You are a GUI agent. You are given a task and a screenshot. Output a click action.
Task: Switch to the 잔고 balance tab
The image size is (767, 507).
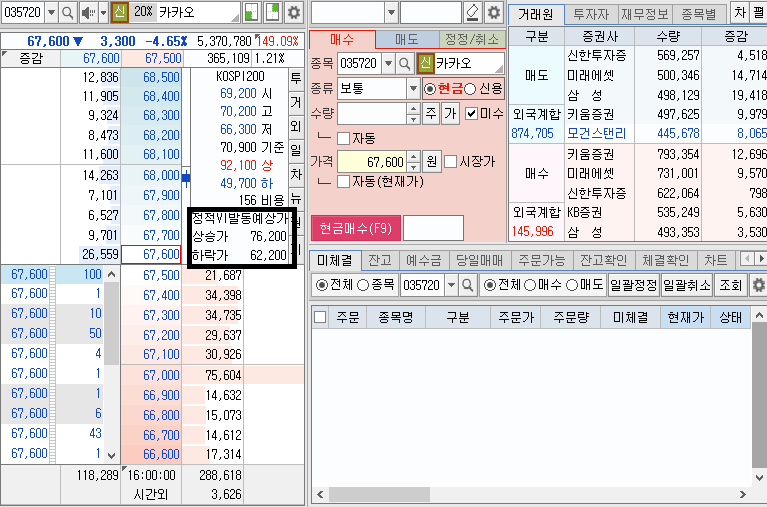pos(380,260)
